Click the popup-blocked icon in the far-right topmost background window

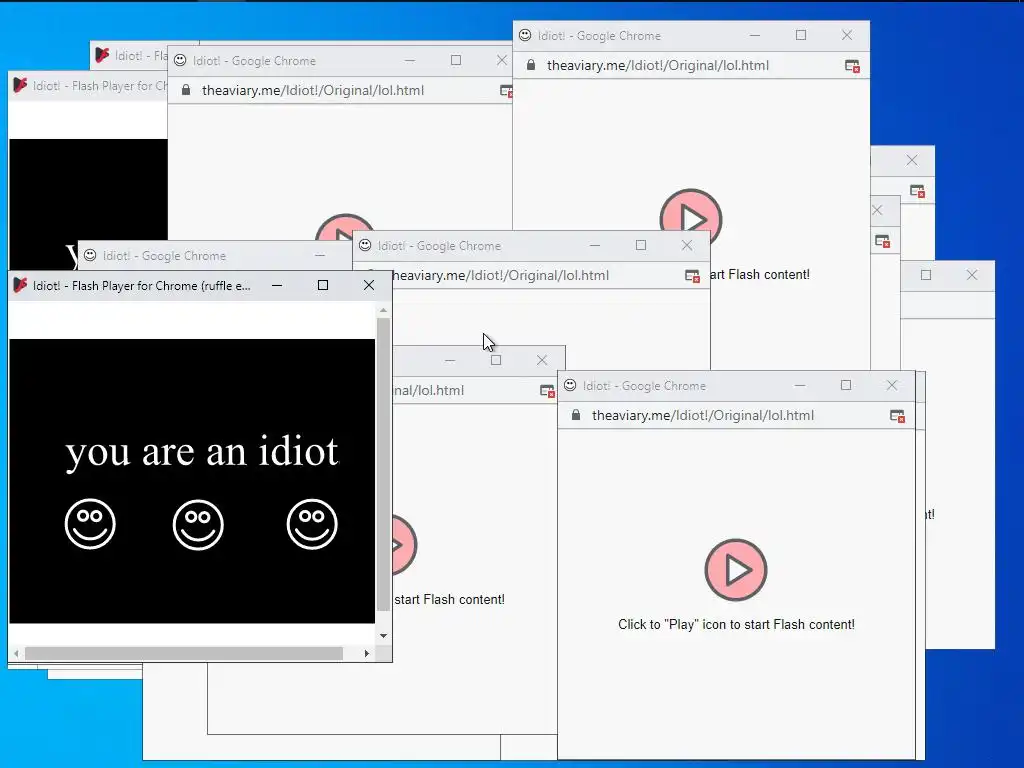[918, 191]
